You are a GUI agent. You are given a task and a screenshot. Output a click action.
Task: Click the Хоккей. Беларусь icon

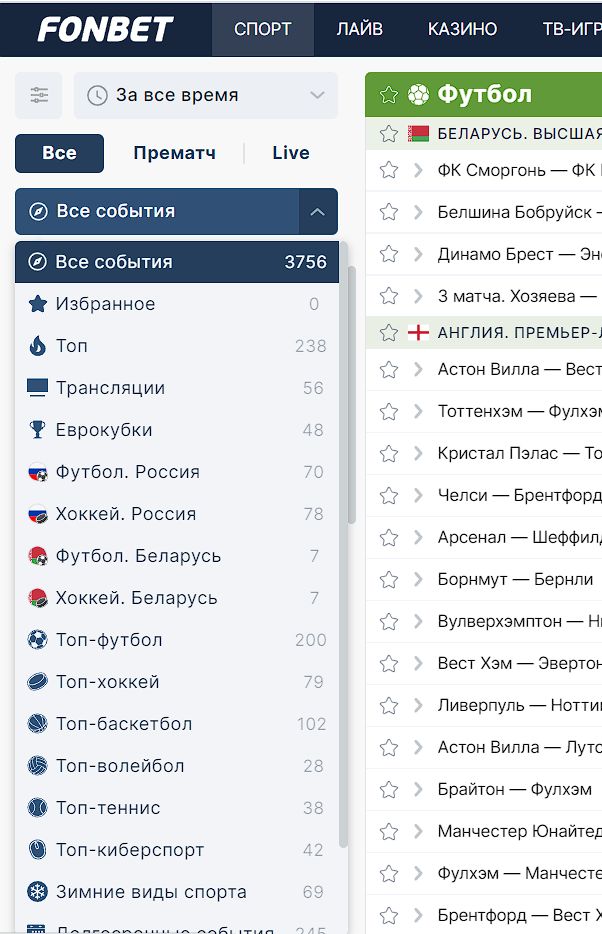38,597
